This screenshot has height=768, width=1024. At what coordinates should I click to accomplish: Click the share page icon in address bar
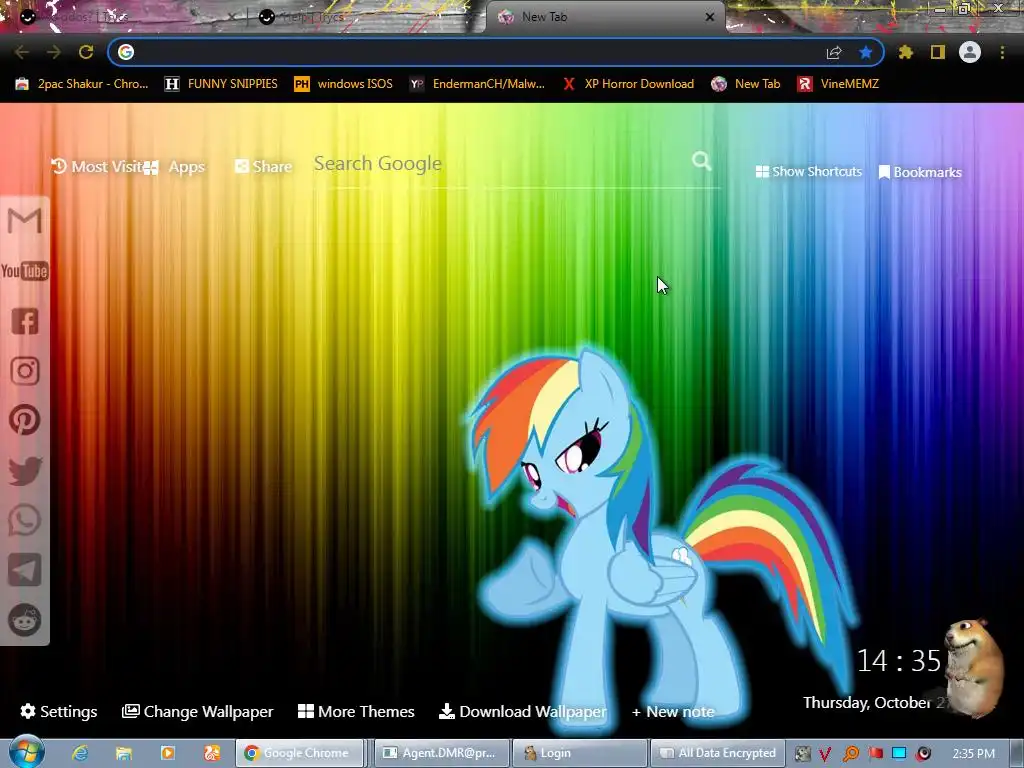(834, 52)
